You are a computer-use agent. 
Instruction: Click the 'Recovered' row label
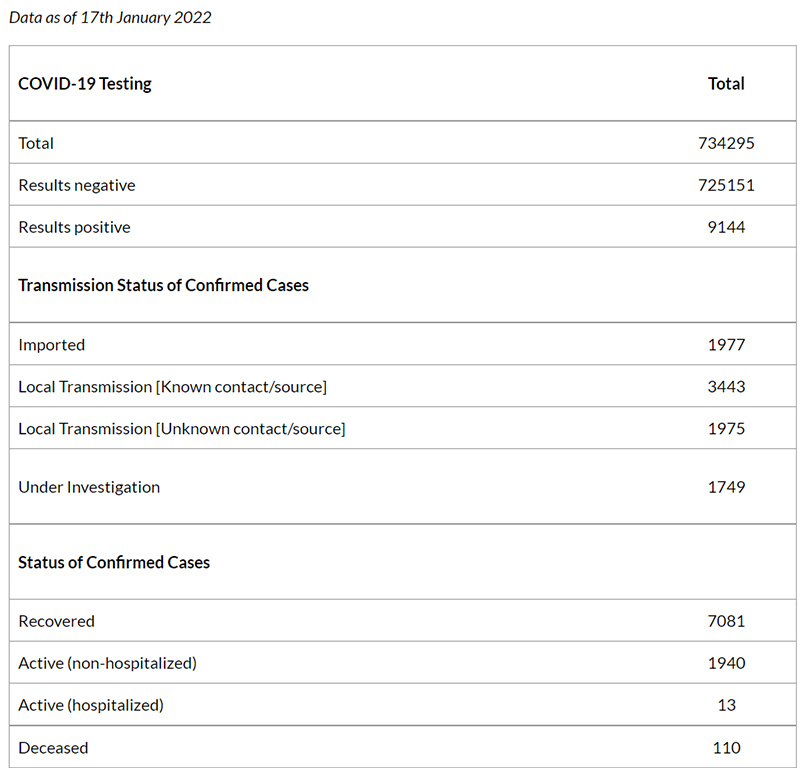click(x=56, y=622)
